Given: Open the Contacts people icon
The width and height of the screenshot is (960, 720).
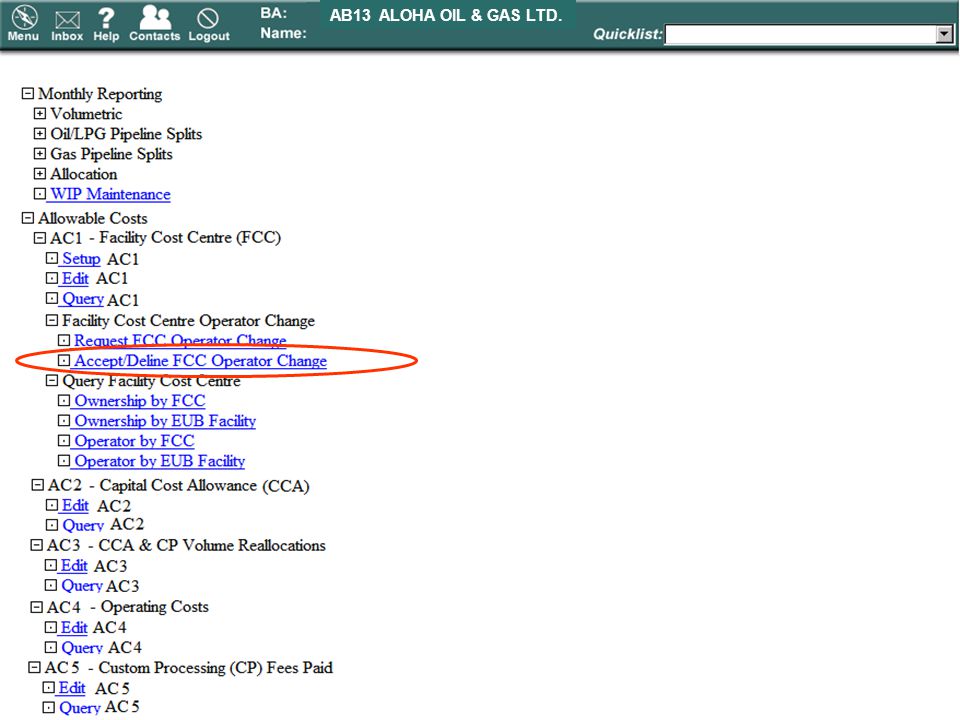Looking at the screenshot, I should [155, 17].
